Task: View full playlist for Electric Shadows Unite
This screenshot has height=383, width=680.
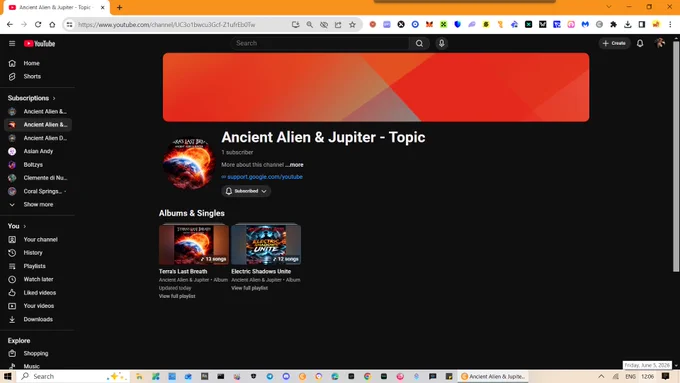Action: tap(249, 288)
